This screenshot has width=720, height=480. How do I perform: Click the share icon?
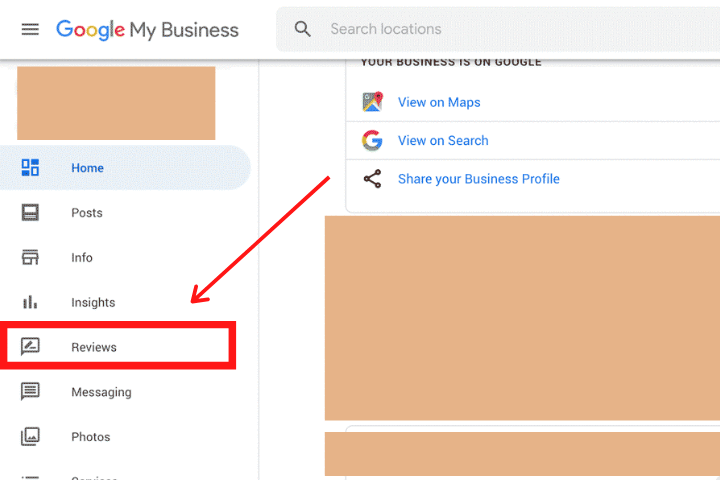point(372,179)
